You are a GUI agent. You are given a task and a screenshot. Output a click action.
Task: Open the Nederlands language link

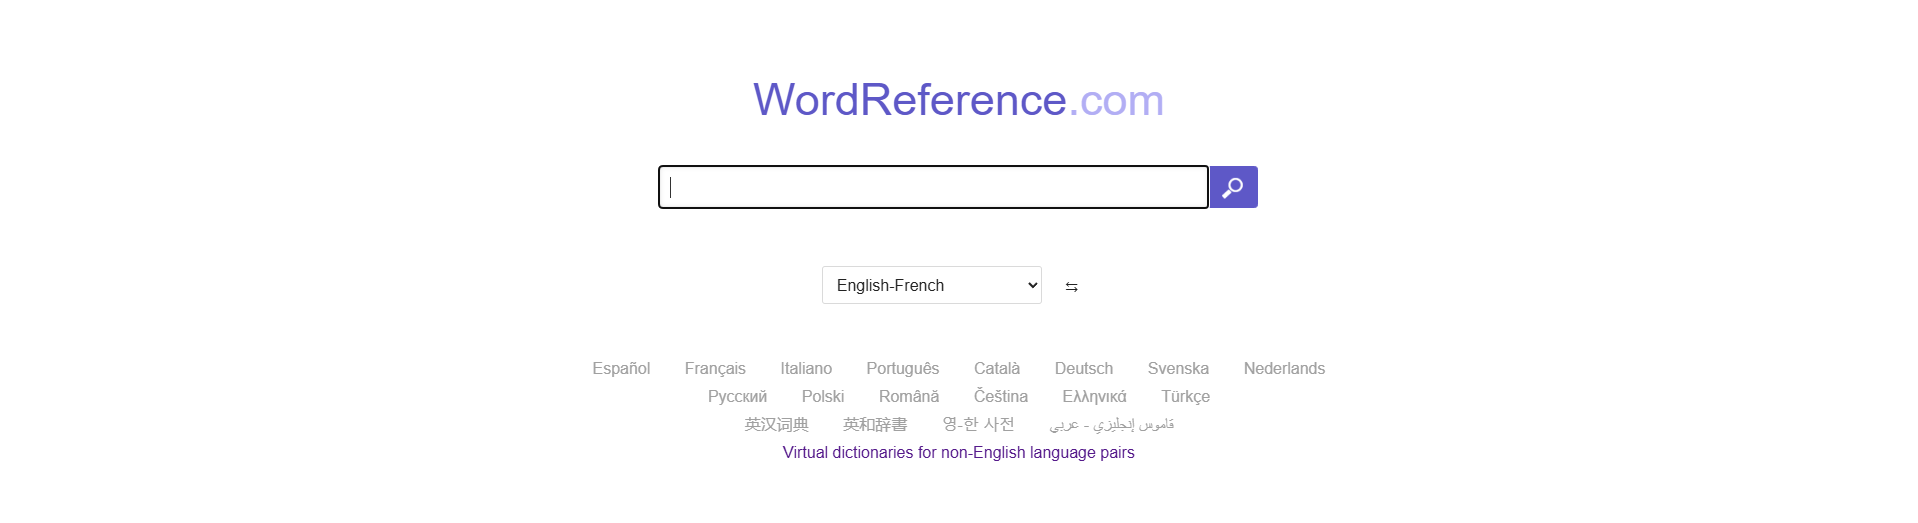coord(1284,369)
